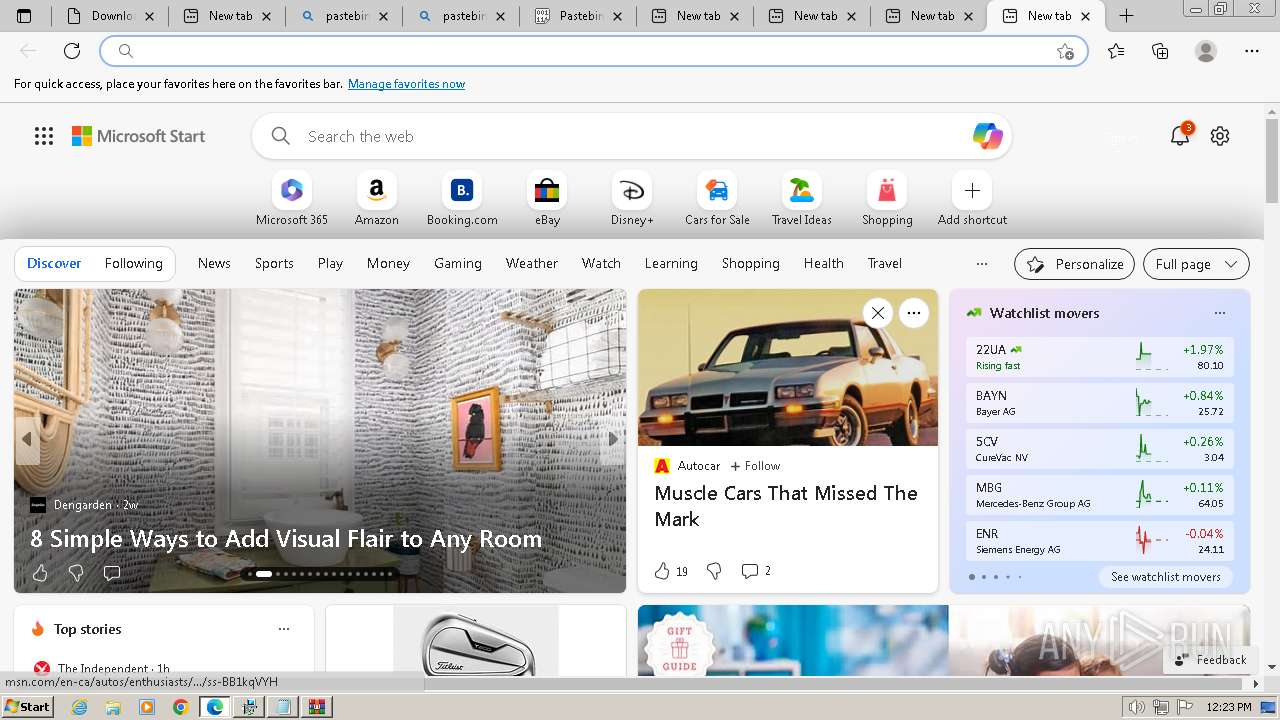Open the Microsoft Start apps grid
The width and height of the screenshot is (1280, 720).
[44, 136]
